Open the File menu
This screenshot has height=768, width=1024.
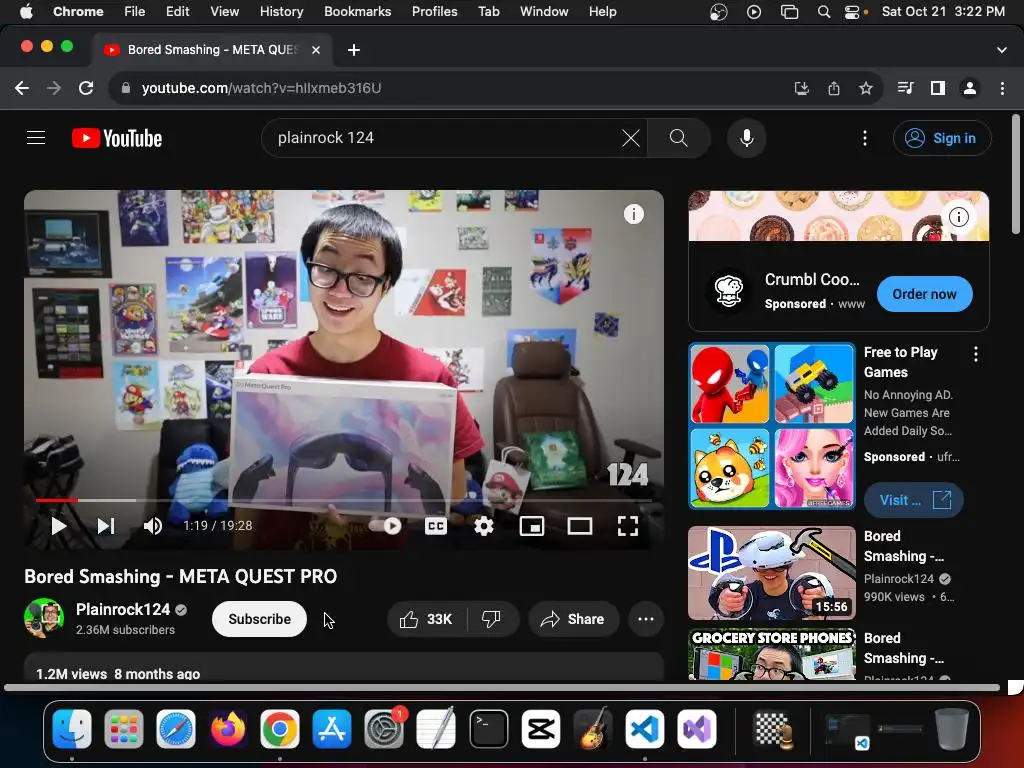point(135,12)
